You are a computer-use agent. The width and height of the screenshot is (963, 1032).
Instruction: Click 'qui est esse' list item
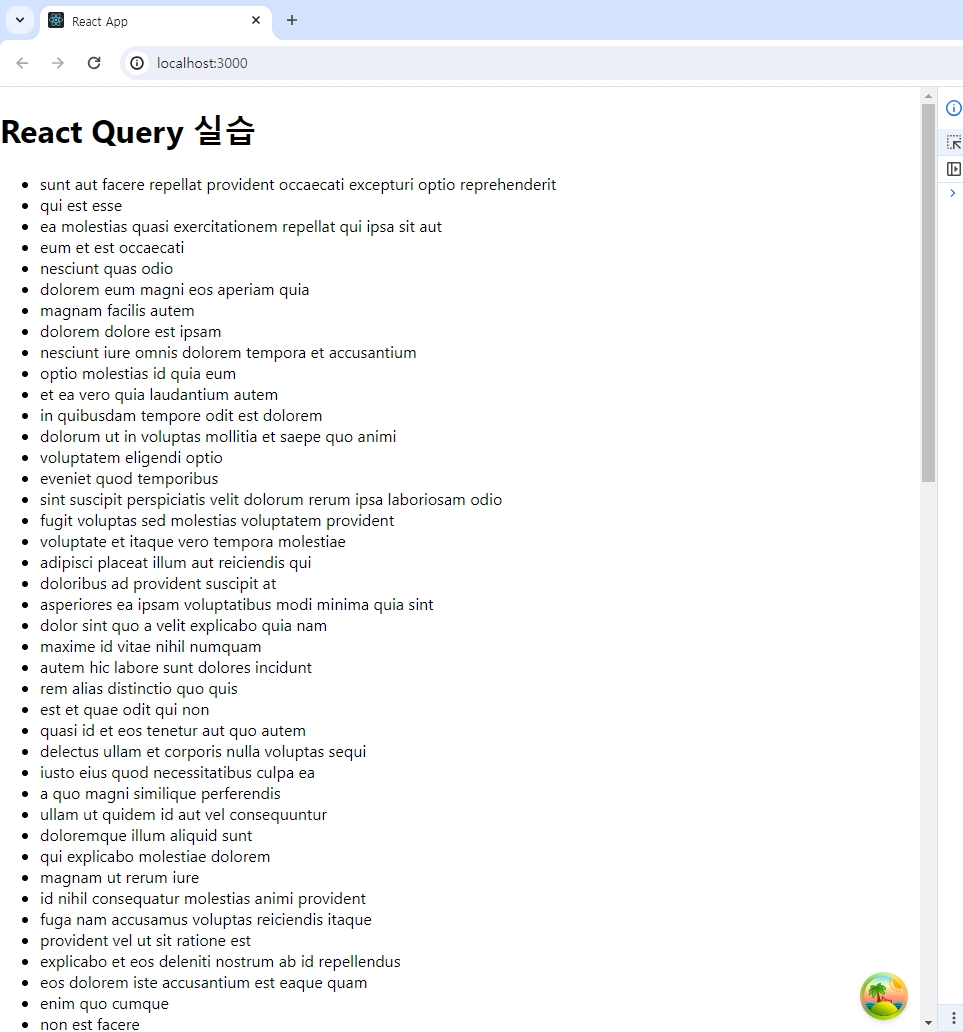[x=81, y=206]
